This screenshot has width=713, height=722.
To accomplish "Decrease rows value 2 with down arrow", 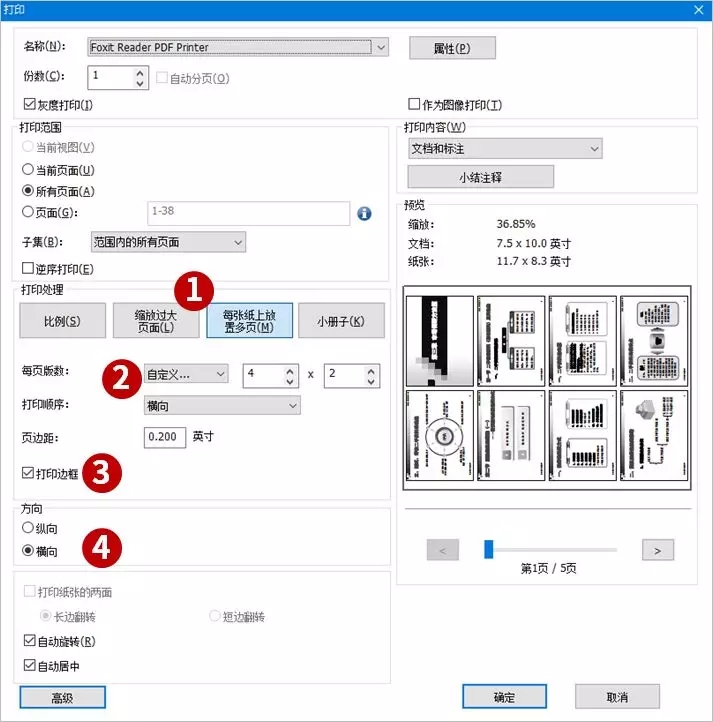I will (x=371, y=381).
